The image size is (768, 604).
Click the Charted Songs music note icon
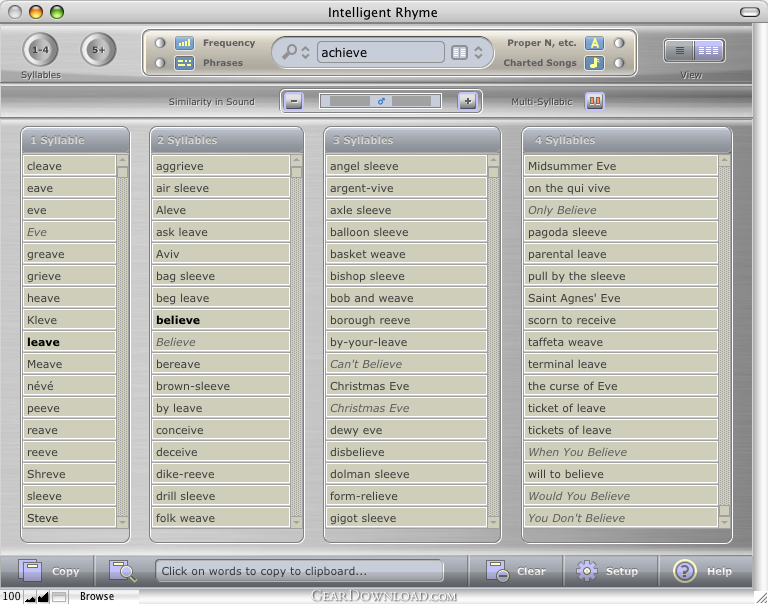tap(594, 63)
